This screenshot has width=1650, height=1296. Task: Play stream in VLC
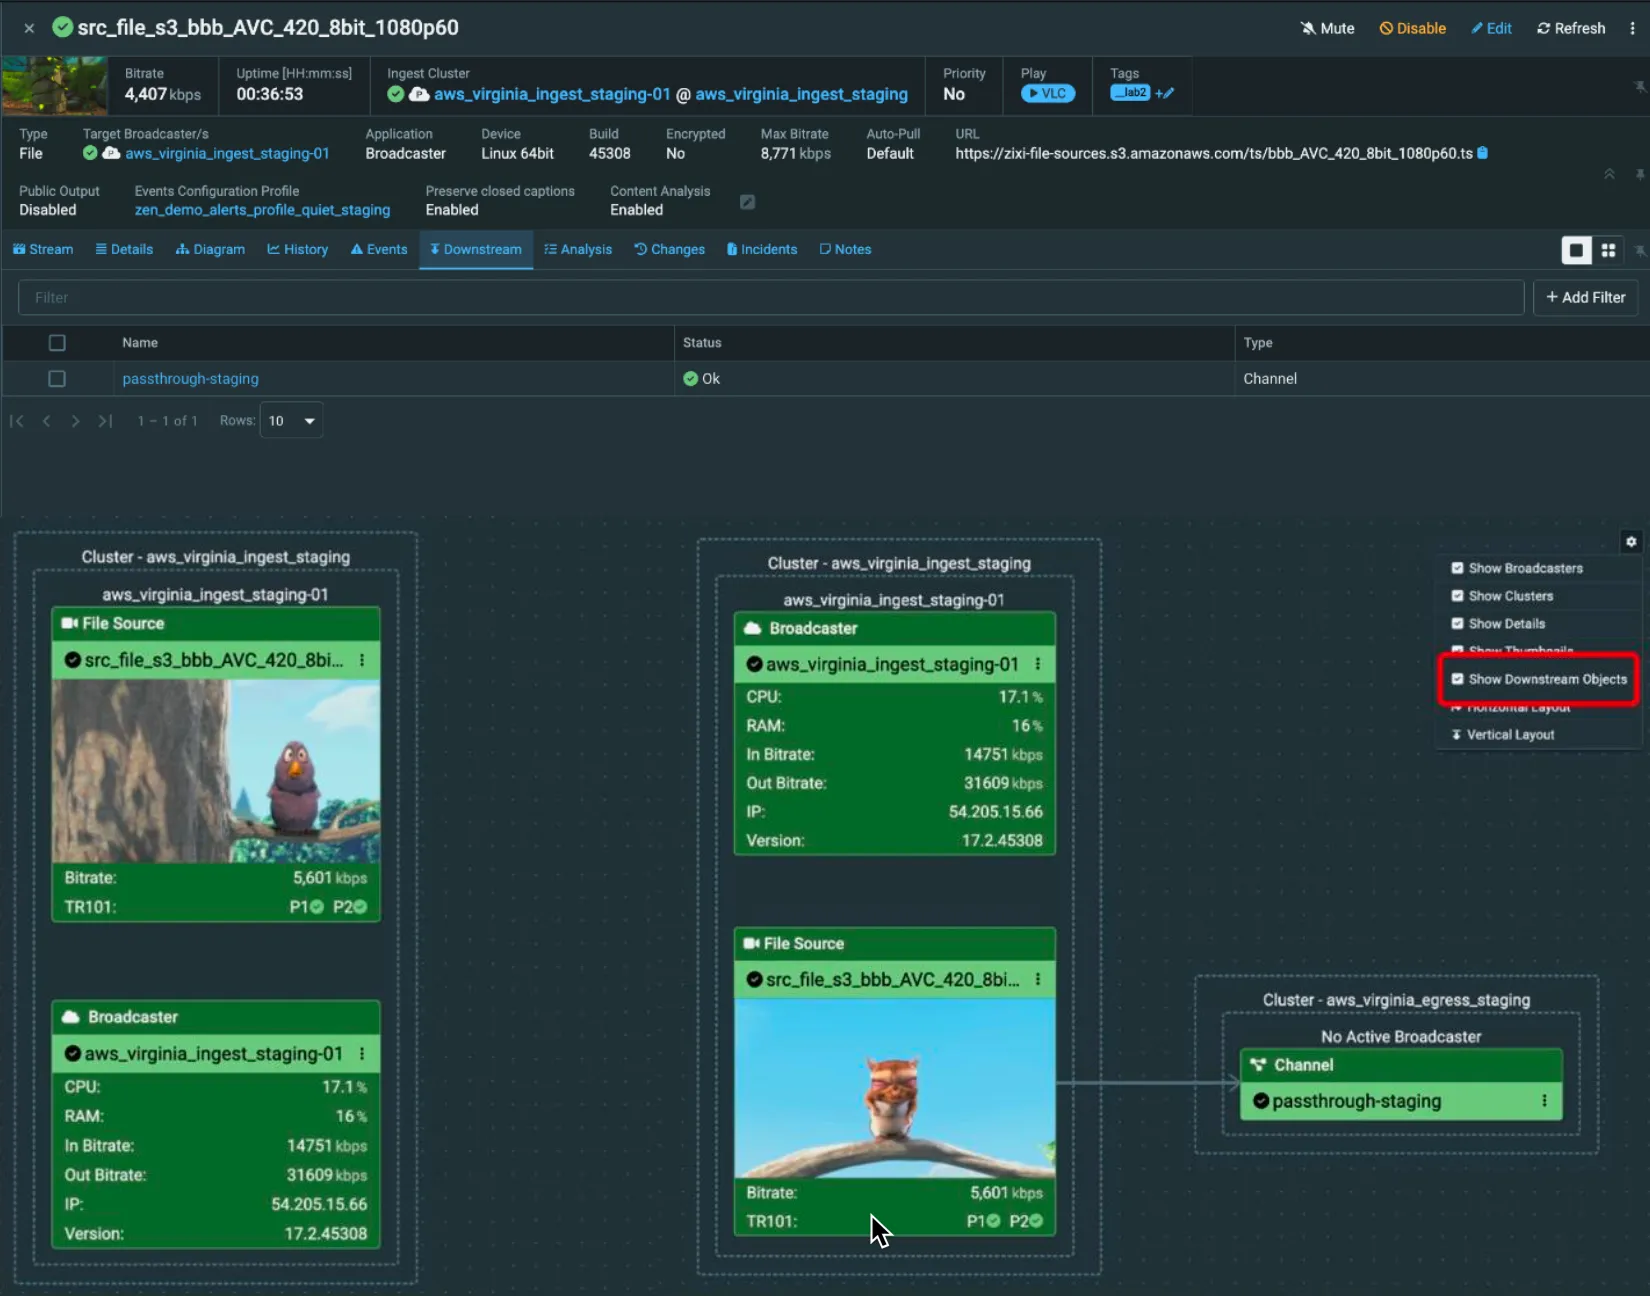[x=1047, y=94]
